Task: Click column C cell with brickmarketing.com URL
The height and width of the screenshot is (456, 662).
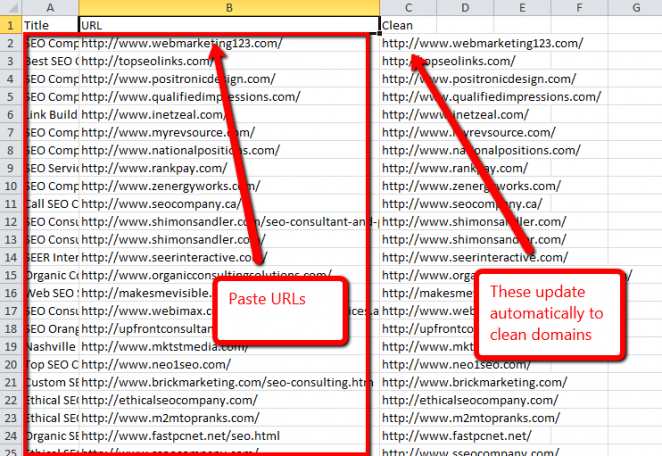Action: click(408, 382)
